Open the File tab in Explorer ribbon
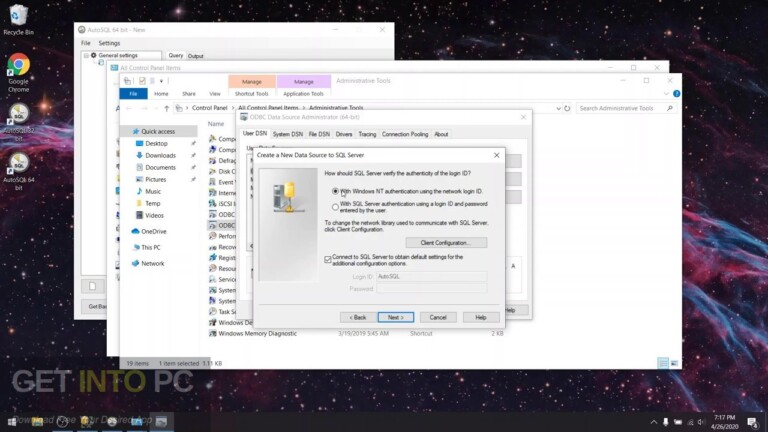The height and width of the screenshot is (432, 768). [133, 94]
